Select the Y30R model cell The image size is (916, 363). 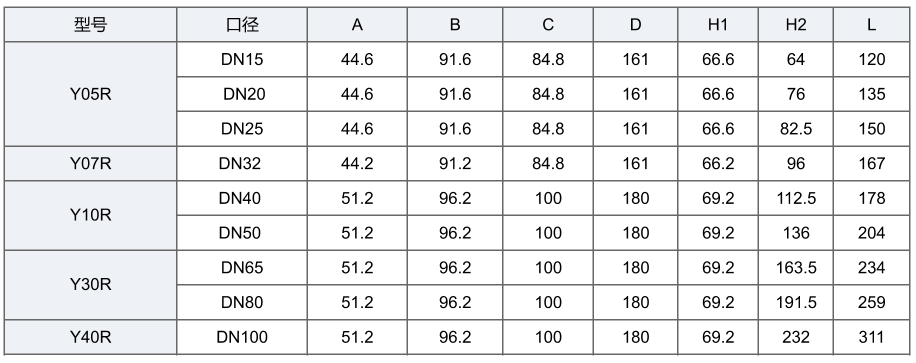point(91,285)
